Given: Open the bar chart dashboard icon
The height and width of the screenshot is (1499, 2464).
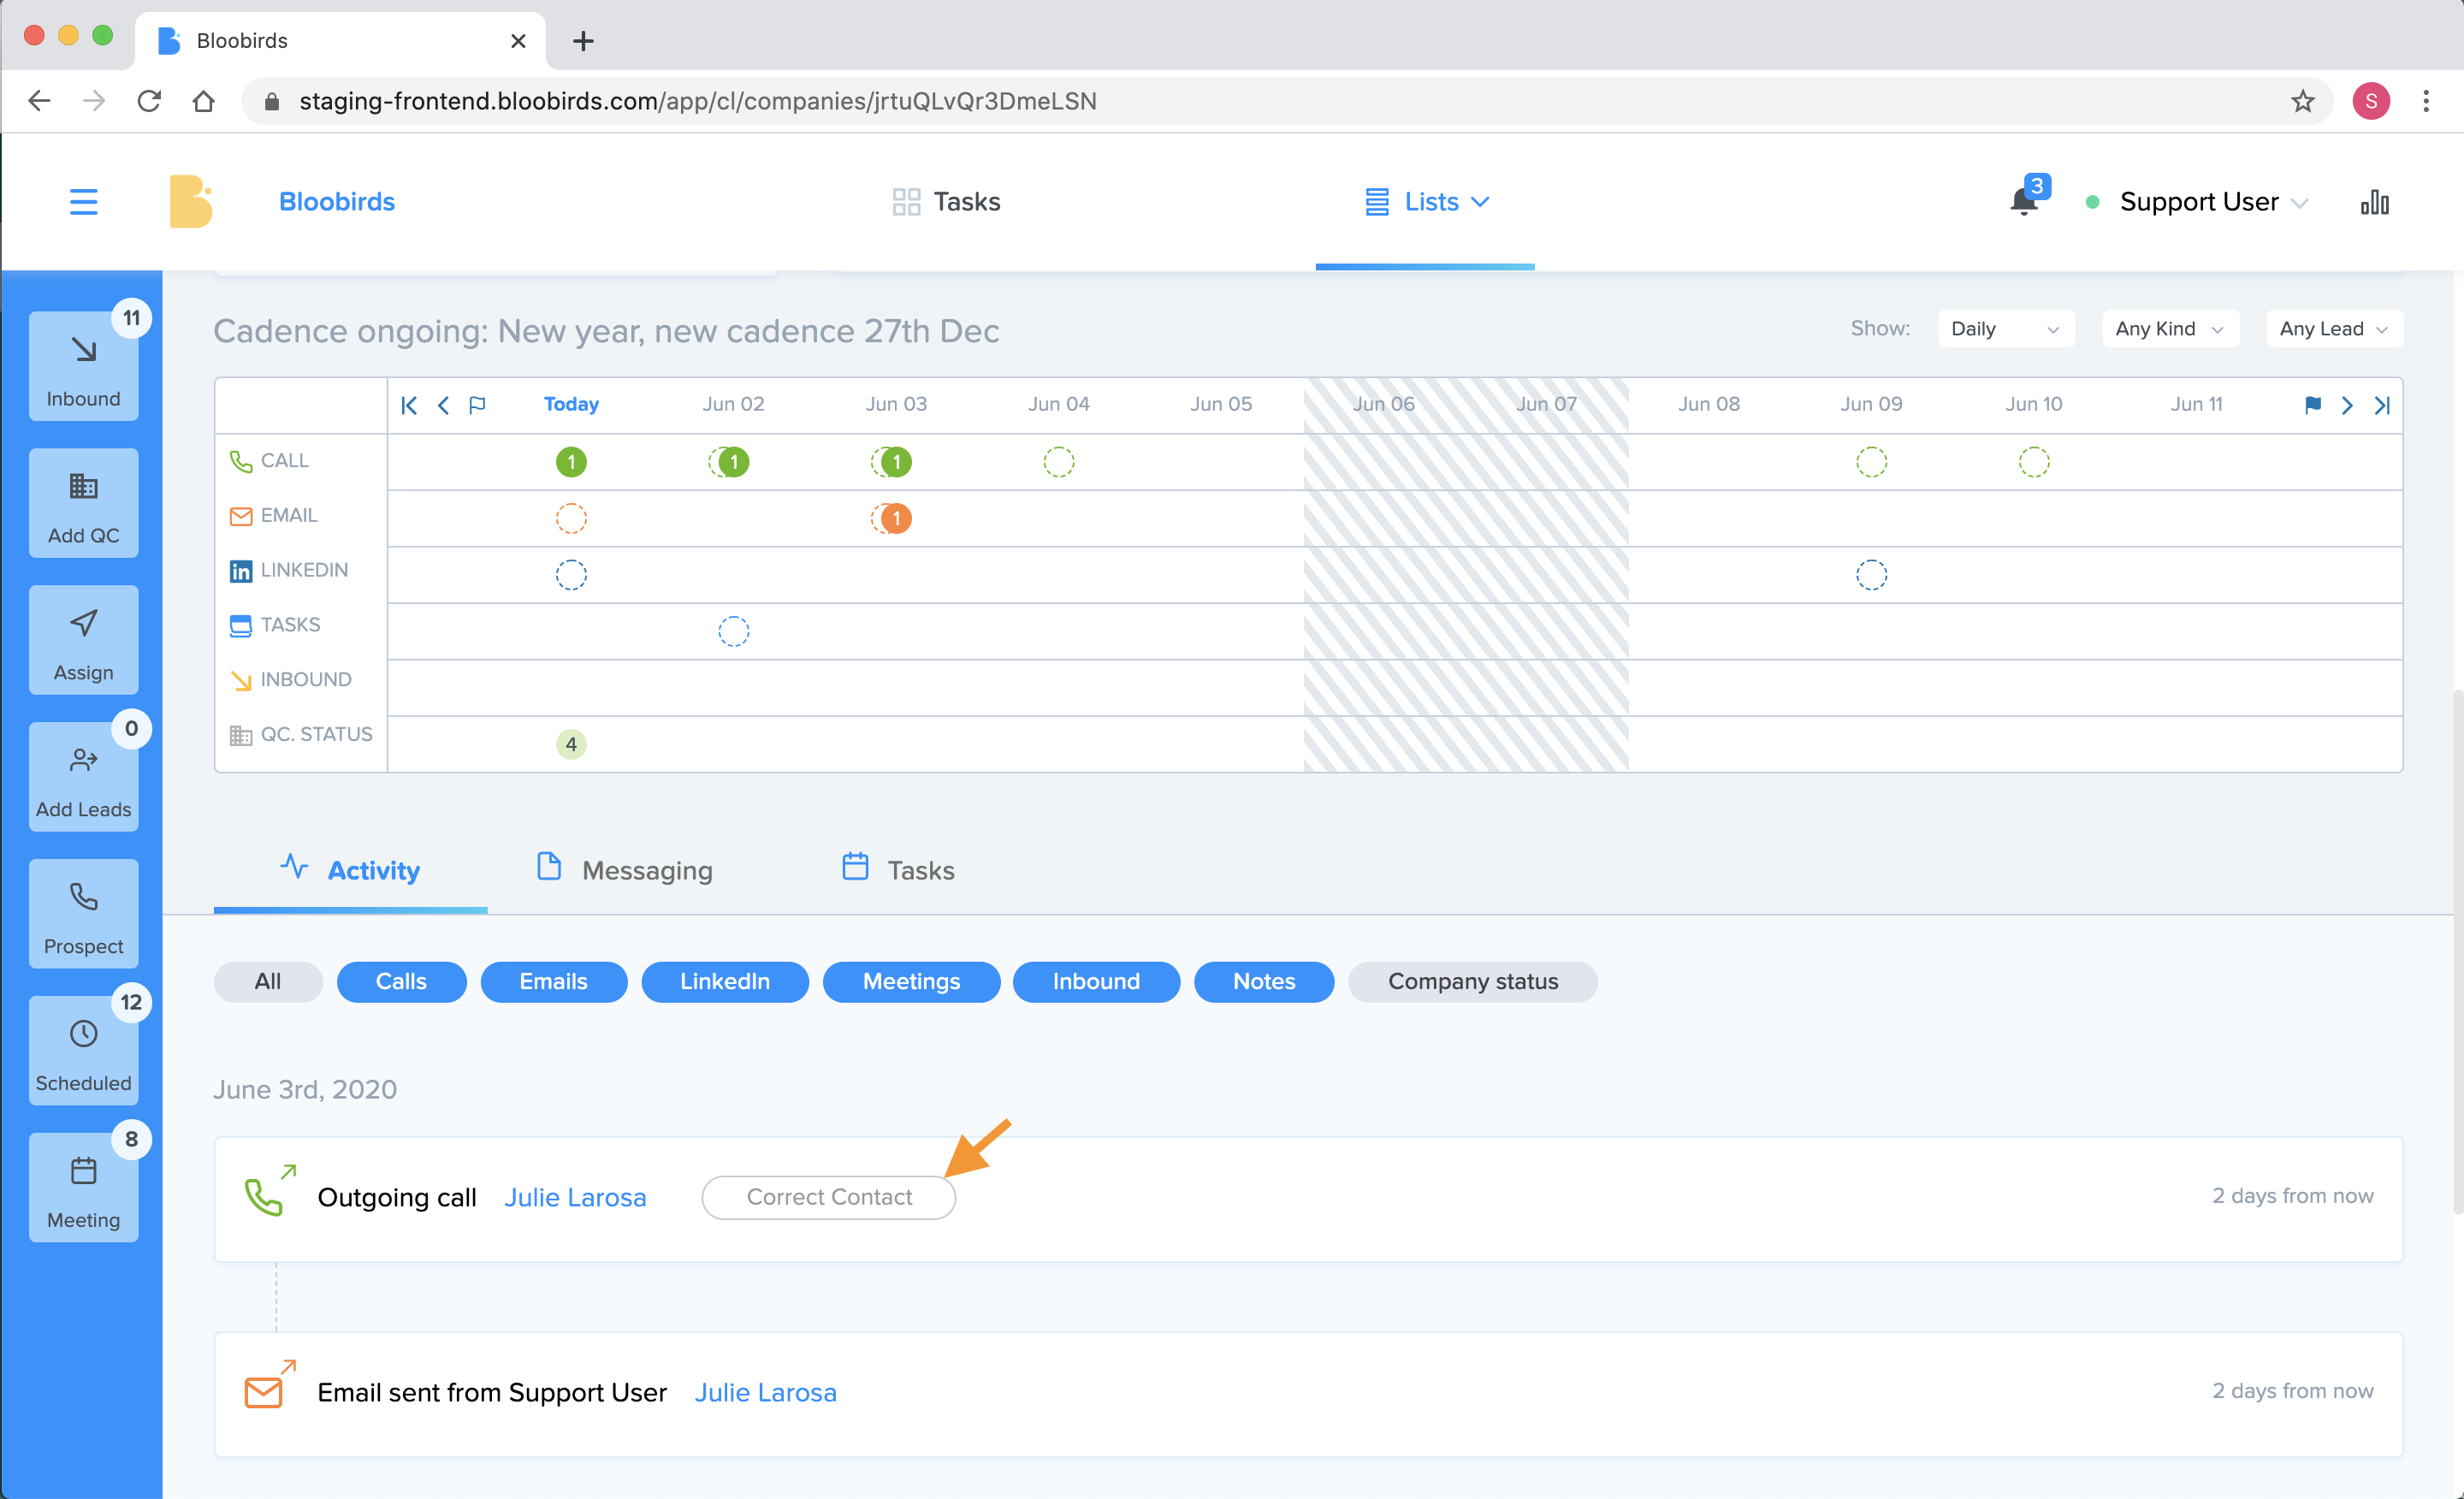Looking at the screenshot, I should (x=2374, y=202).
